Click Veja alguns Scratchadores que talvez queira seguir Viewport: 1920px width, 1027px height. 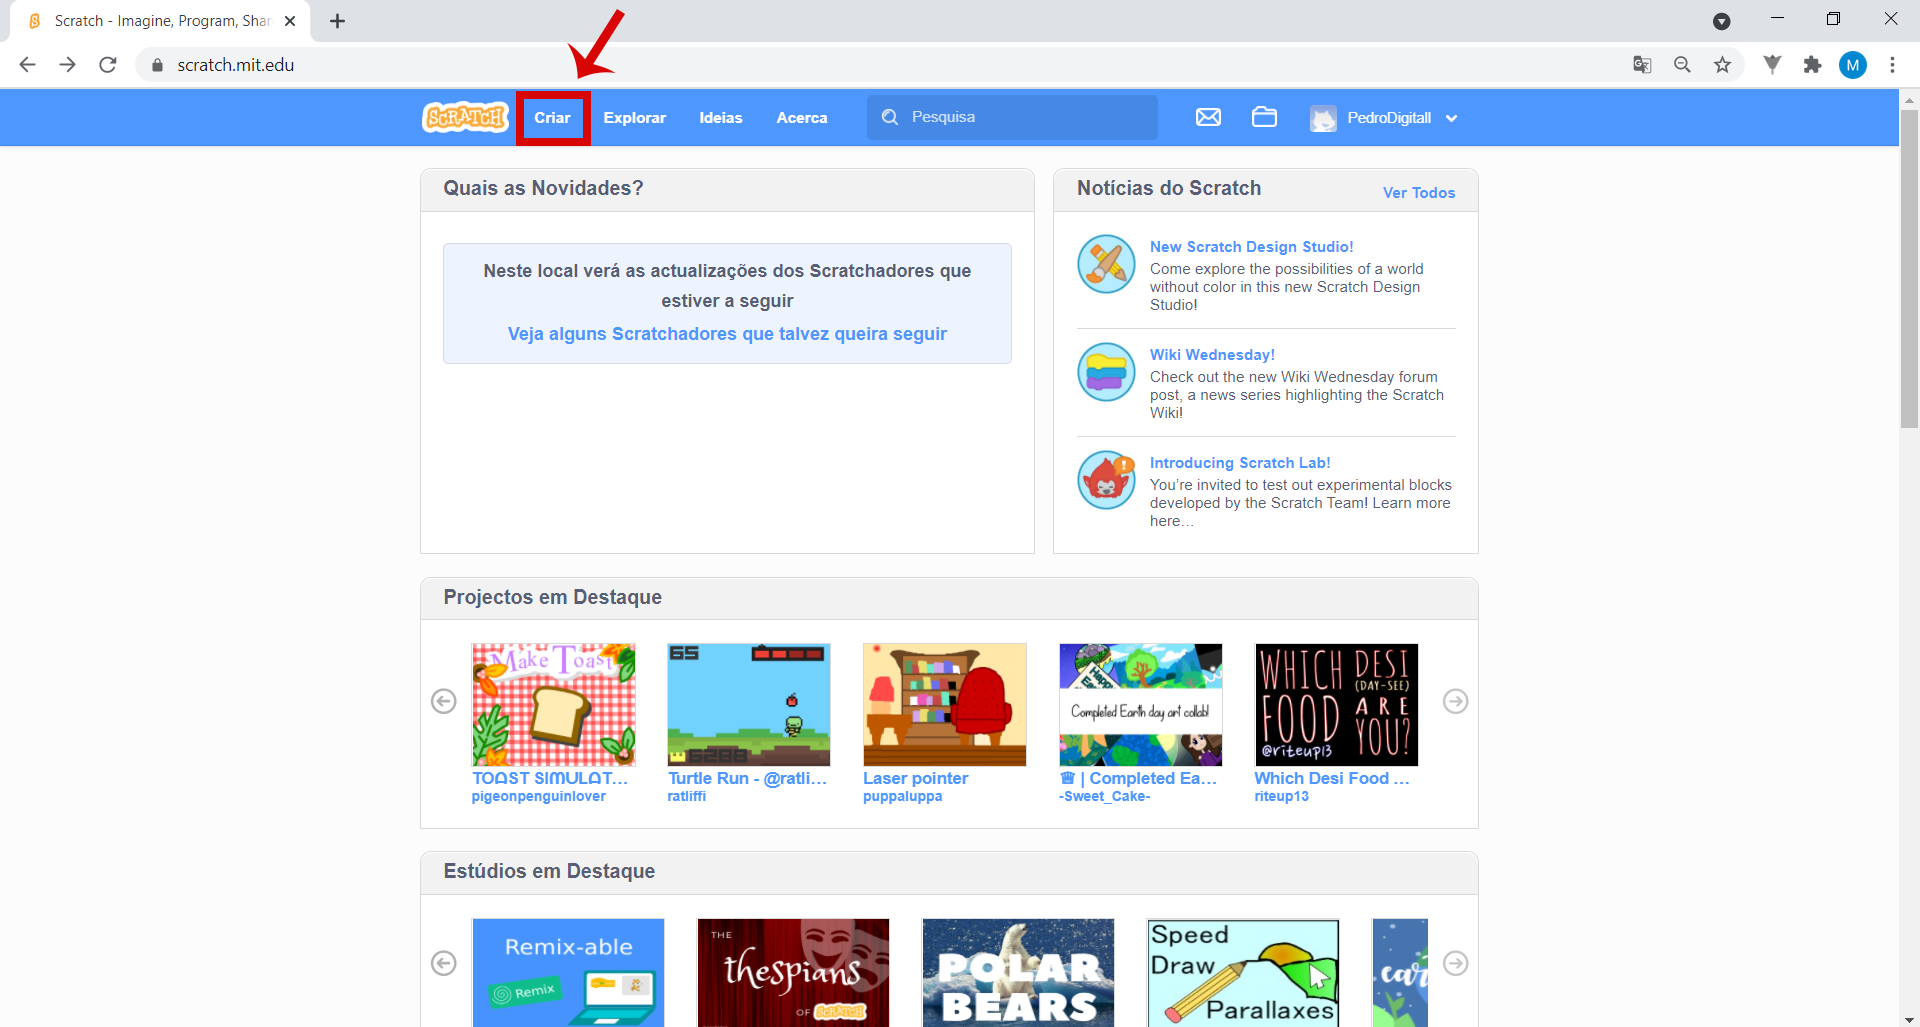pyautogui.click(x=727, y=334)
